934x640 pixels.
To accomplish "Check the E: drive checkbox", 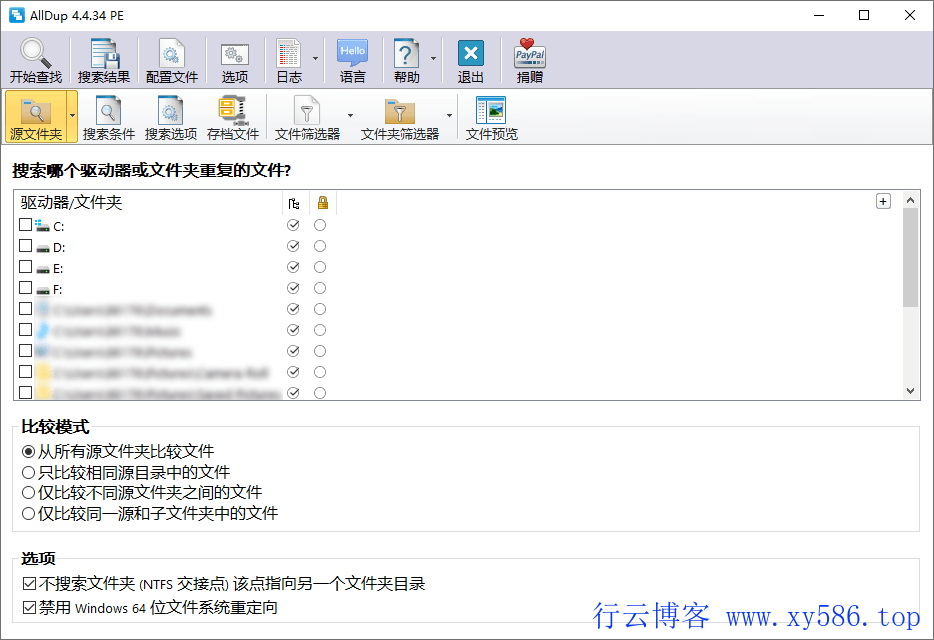I will (25, 266).
